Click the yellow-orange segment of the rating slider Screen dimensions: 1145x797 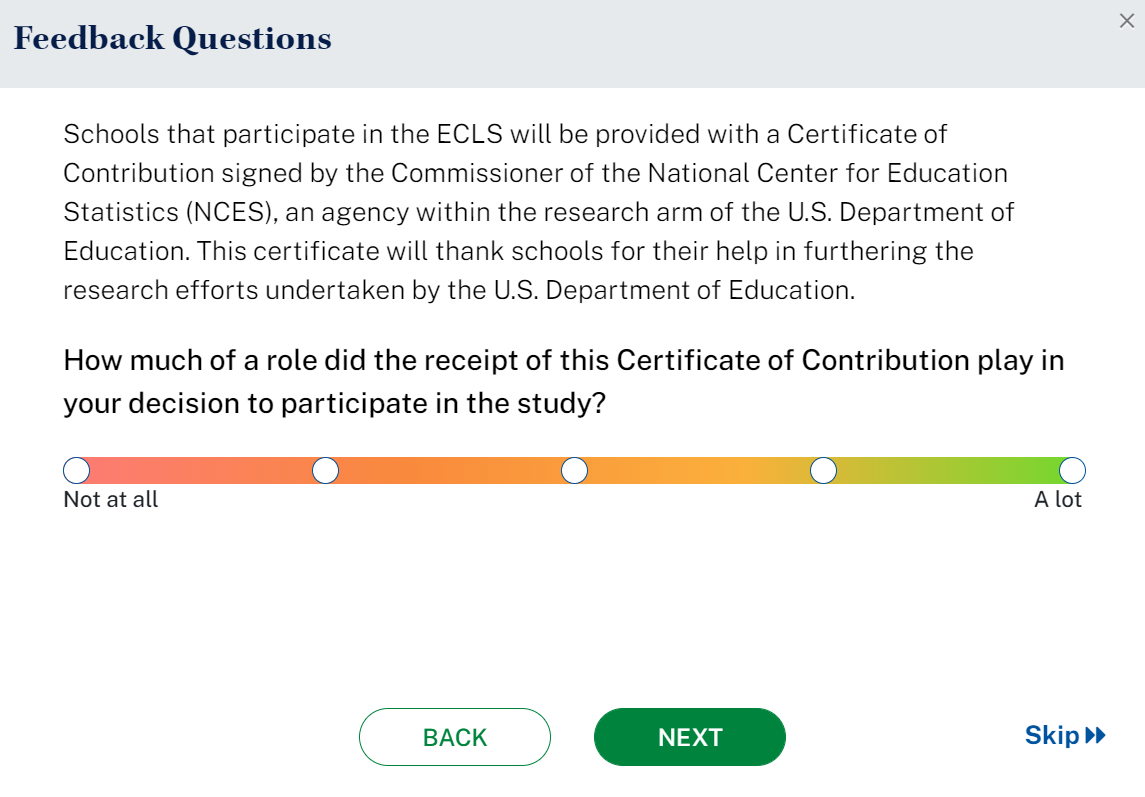[x=698, y=470]
